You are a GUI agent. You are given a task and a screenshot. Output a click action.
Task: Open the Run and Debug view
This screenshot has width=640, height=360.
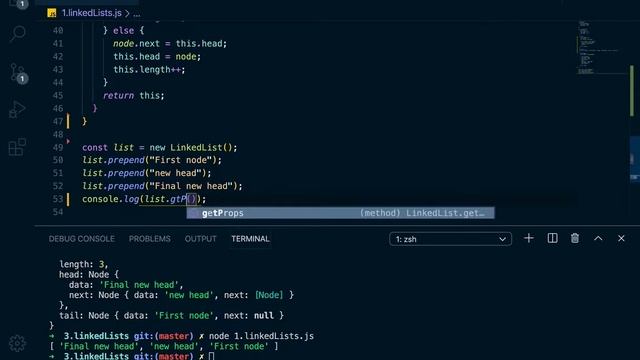click(x=17, y=109)
